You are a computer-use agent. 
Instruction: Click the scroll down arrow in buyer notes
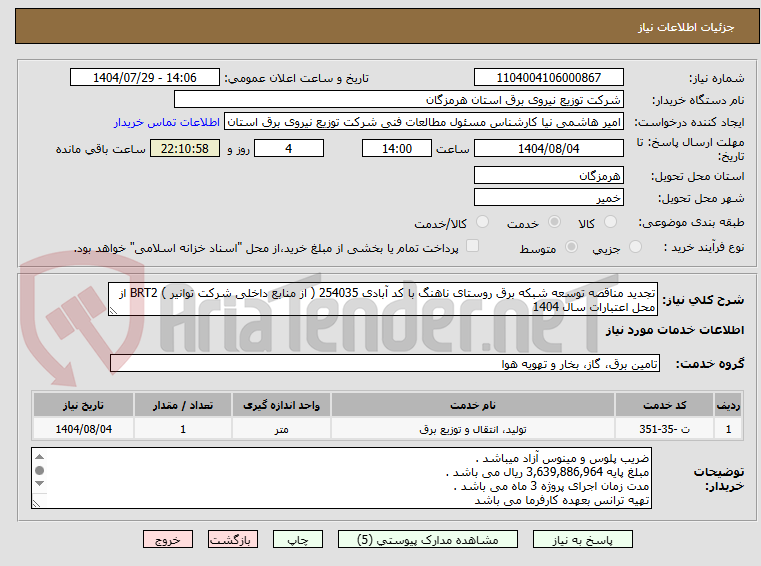pyautogui.click(x=40, y=483)
